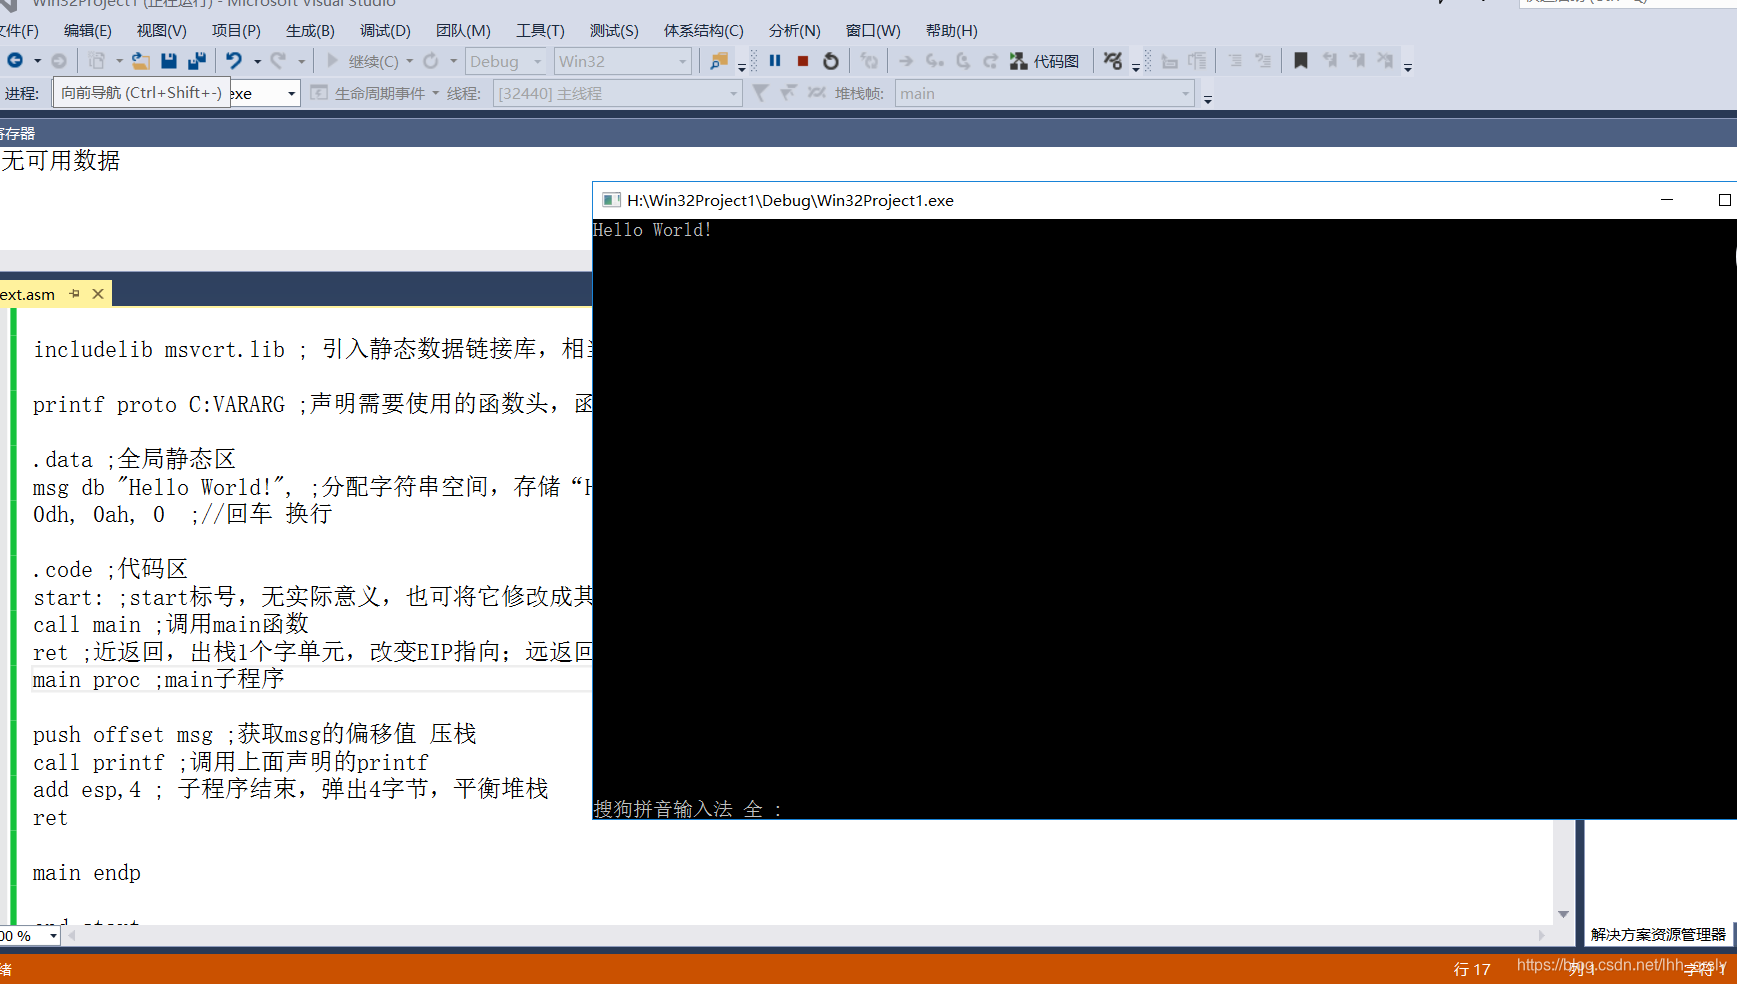
Task: Redo with the gray redo arrow
Action: click(x=279, y=61)
